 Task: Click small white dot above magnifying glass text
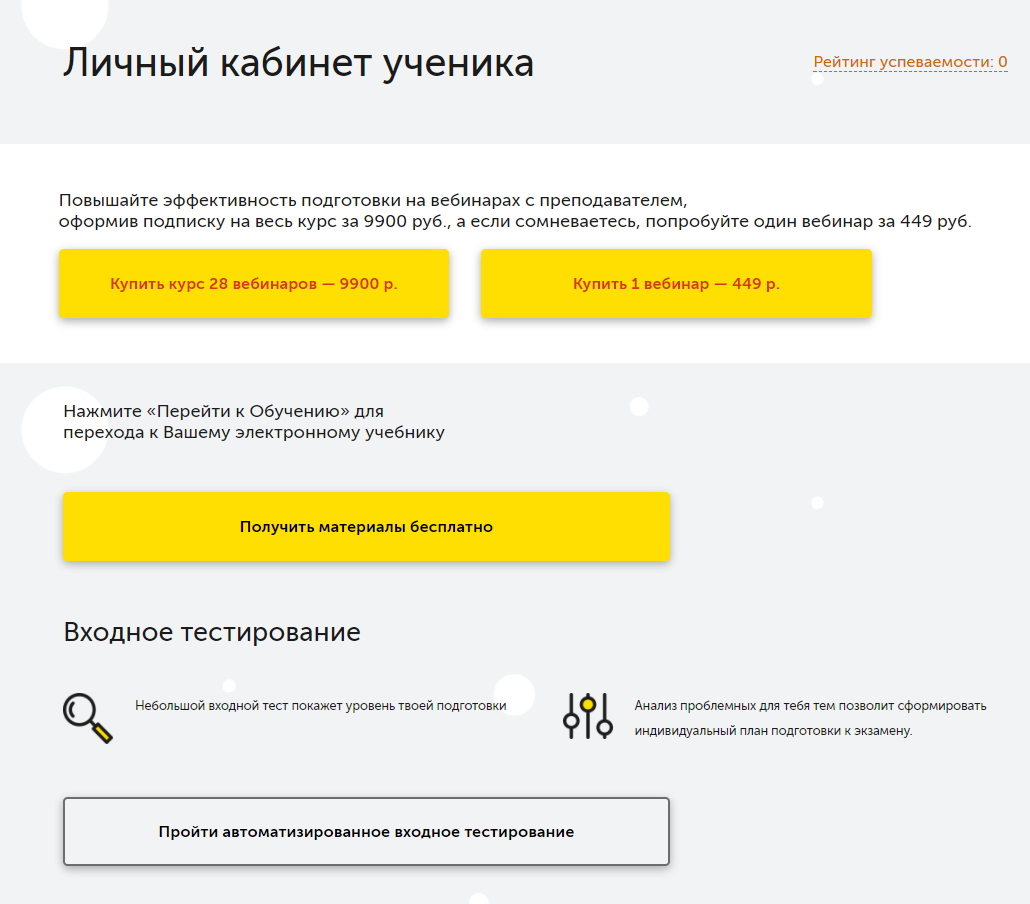point(229,685)
